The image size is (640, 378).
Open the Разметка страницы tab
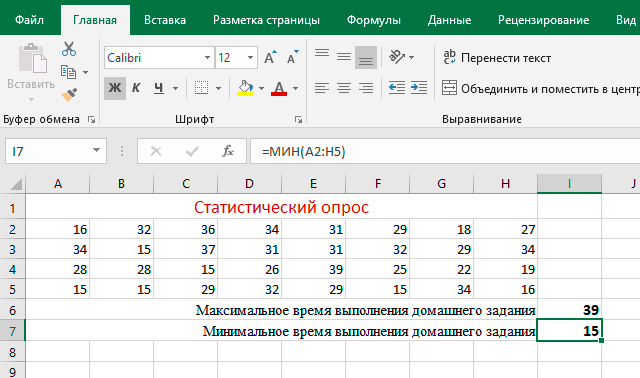click(267, 20)
